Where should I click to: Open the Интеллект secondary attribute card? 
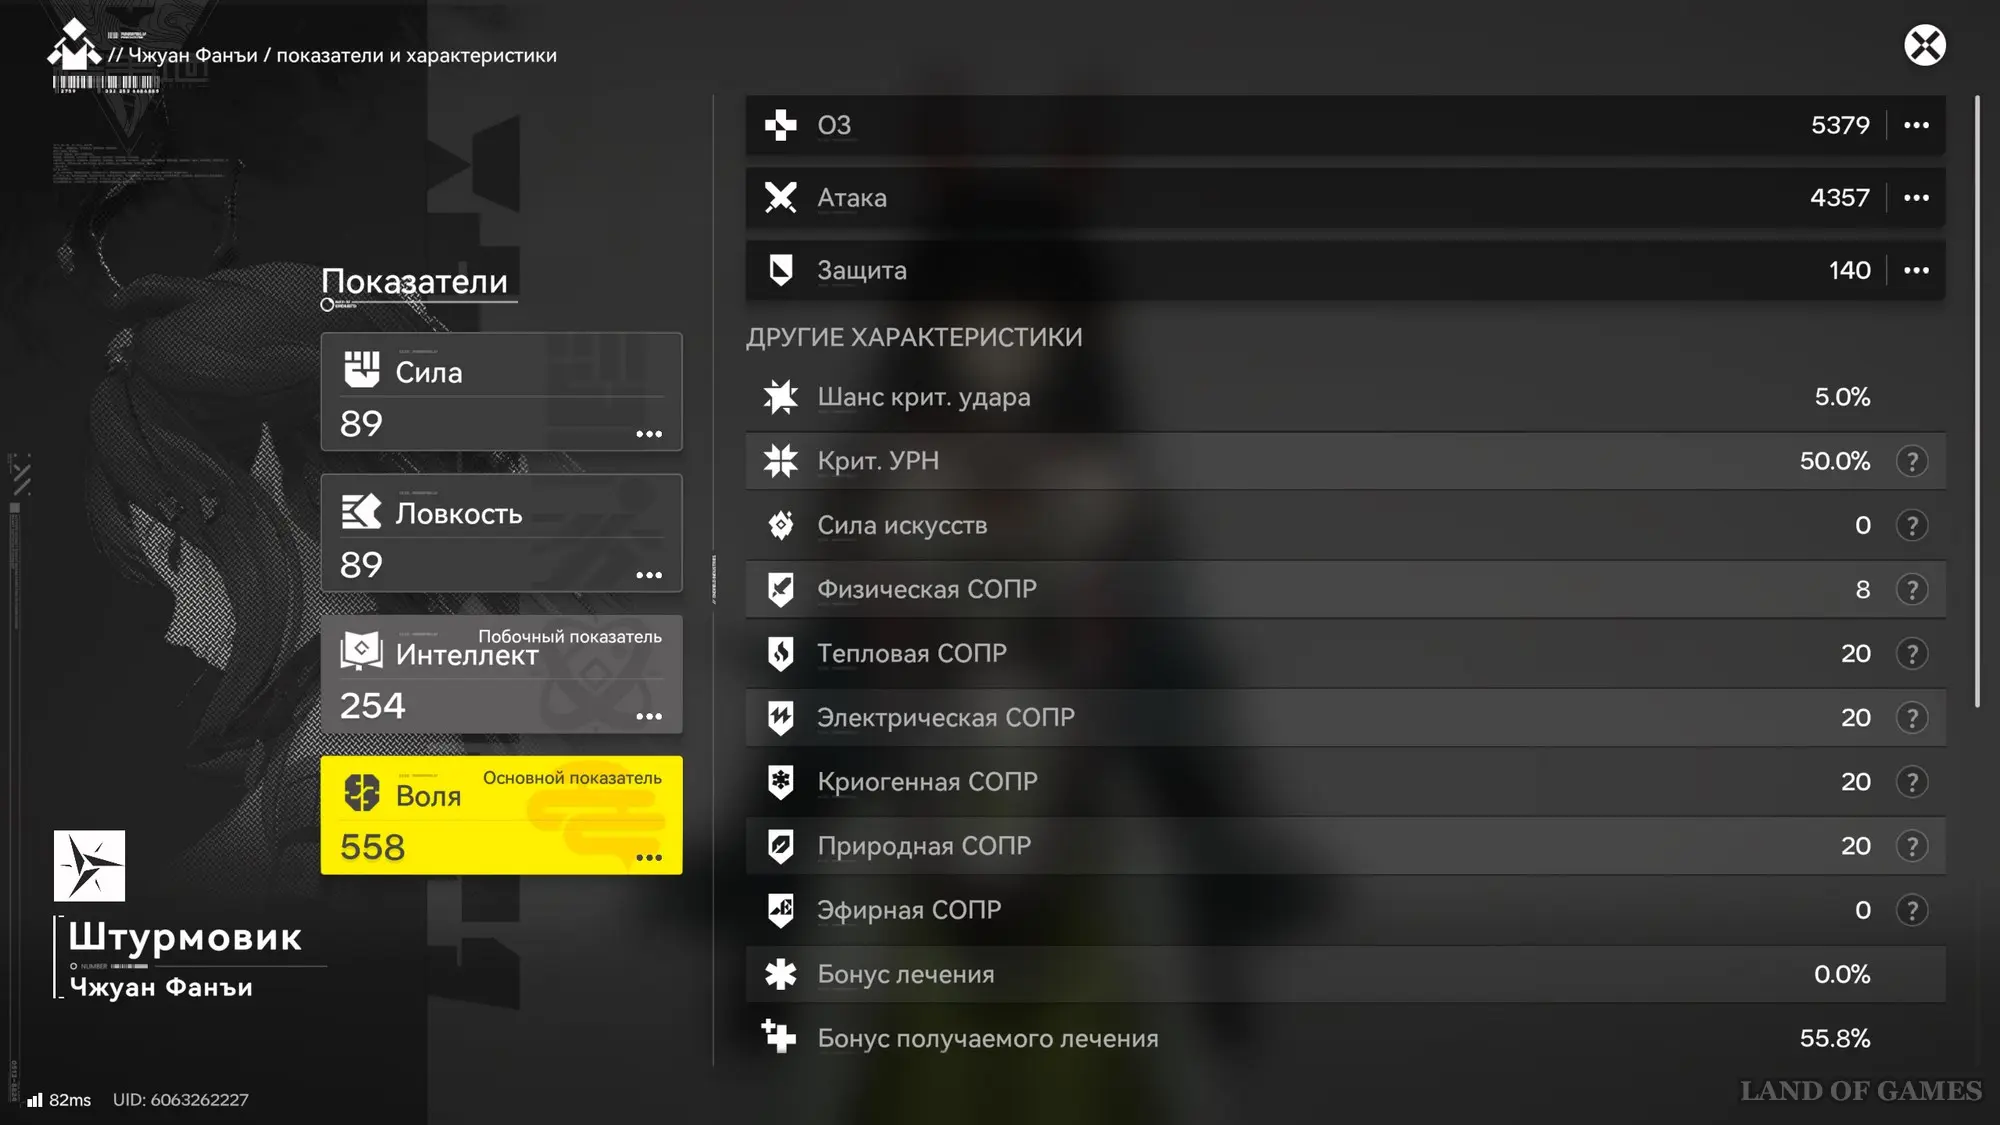pyautogui.click(x=501, y=674)
